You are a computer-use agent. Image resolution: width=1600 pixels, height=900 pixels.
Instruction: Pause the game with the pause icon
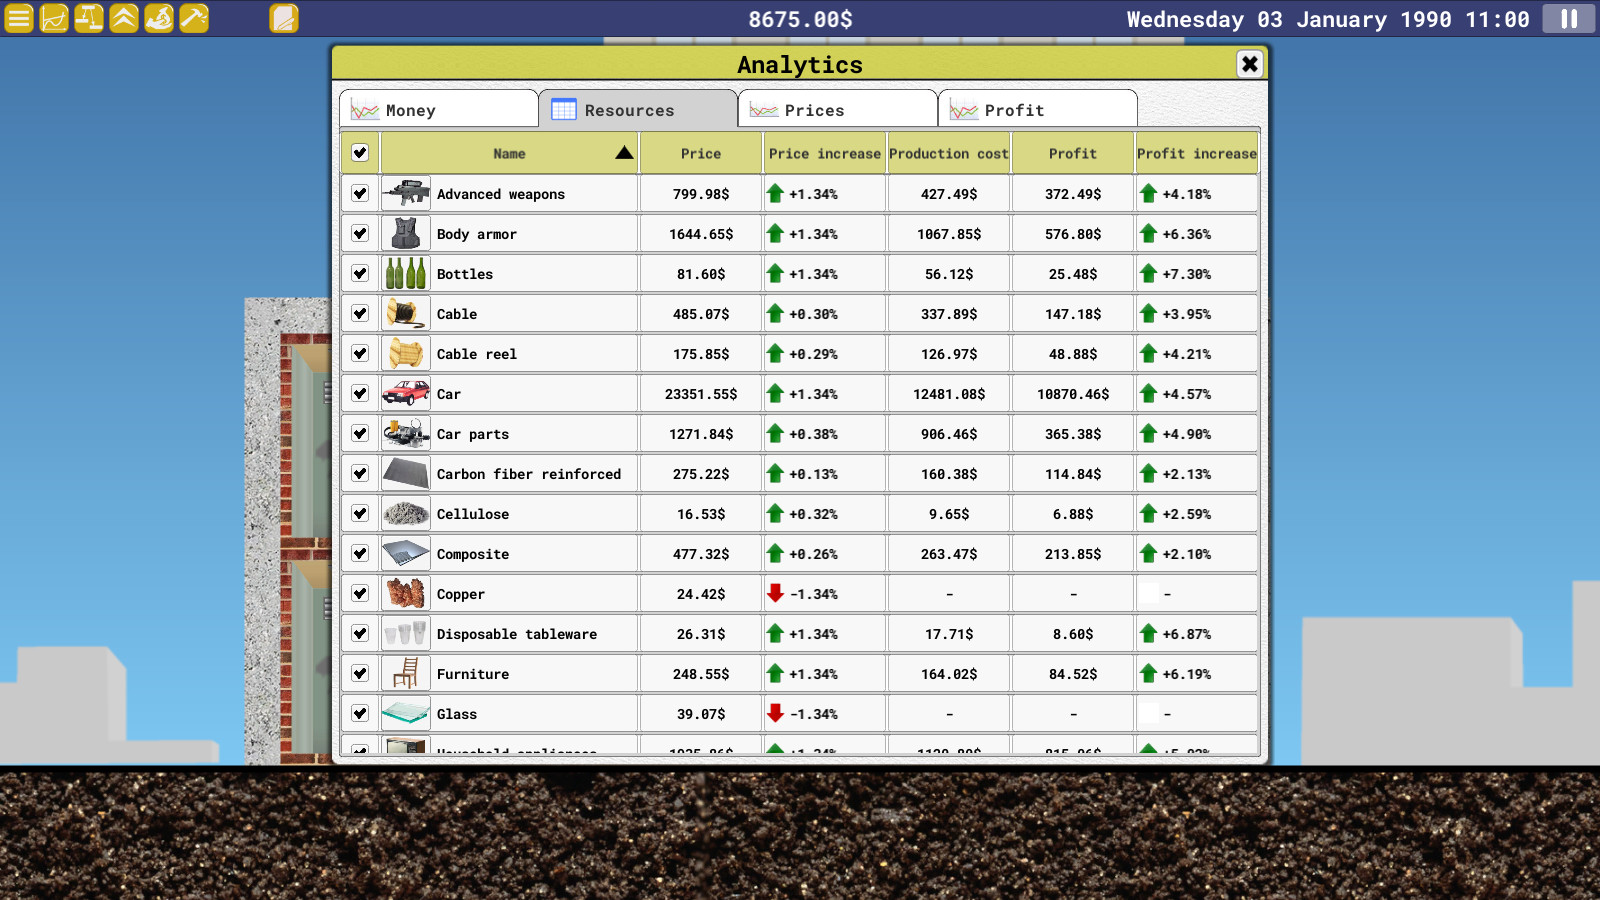click(x=1571, y=17)
